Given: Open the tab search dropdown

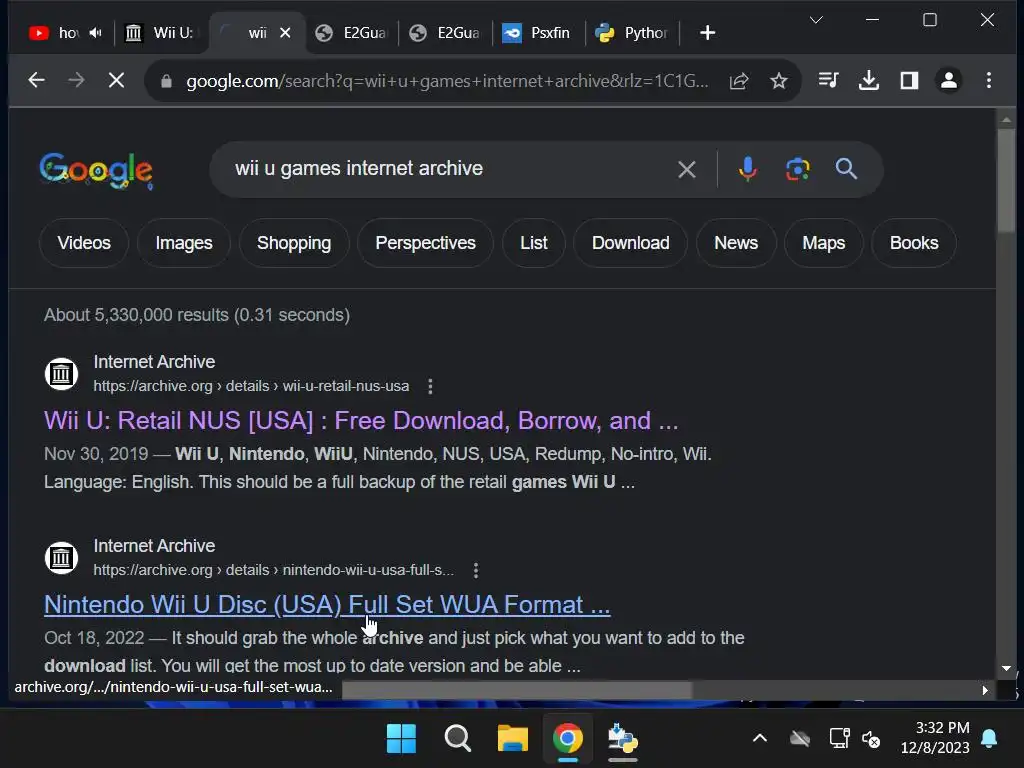Looking at the screenshot, I should pyautogui.click(x=816, y=20).
